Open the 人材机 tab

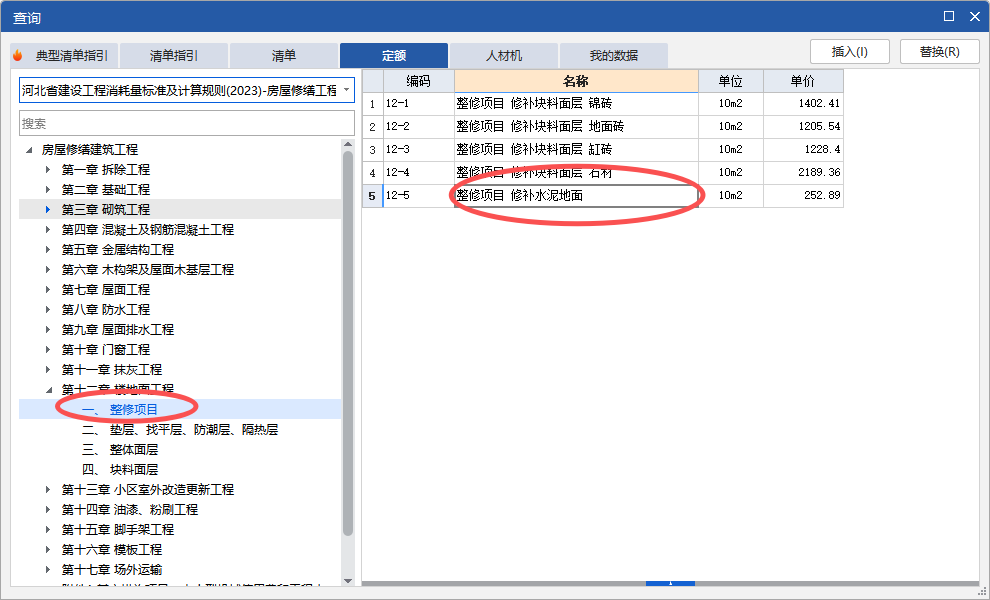(x=504, y=56)
